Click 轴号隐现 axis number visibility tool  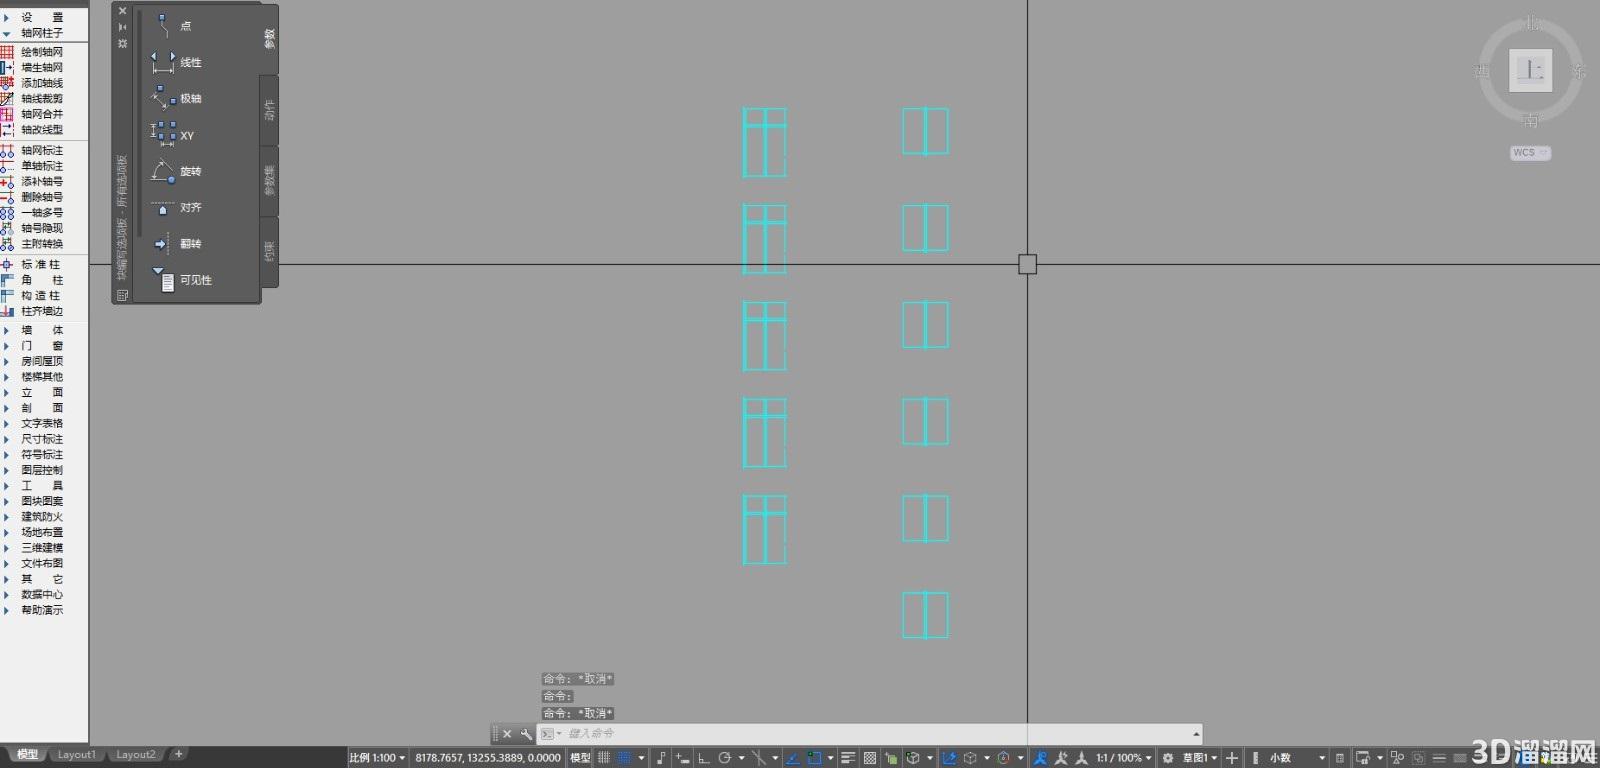(x=32, y=228)
